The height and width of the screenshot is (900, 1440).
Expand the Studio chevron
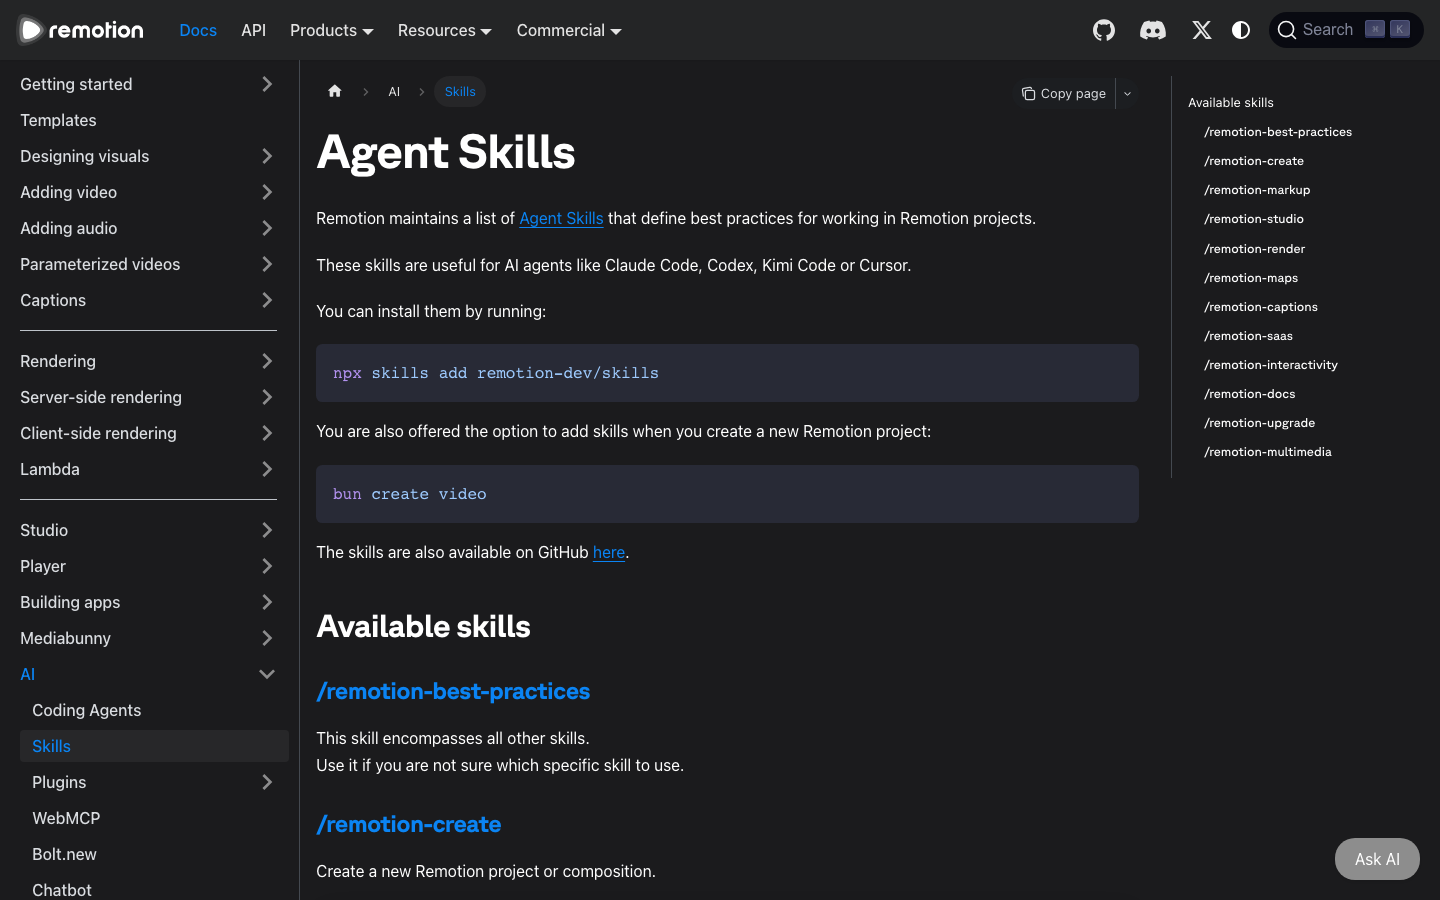coord(267,530)
